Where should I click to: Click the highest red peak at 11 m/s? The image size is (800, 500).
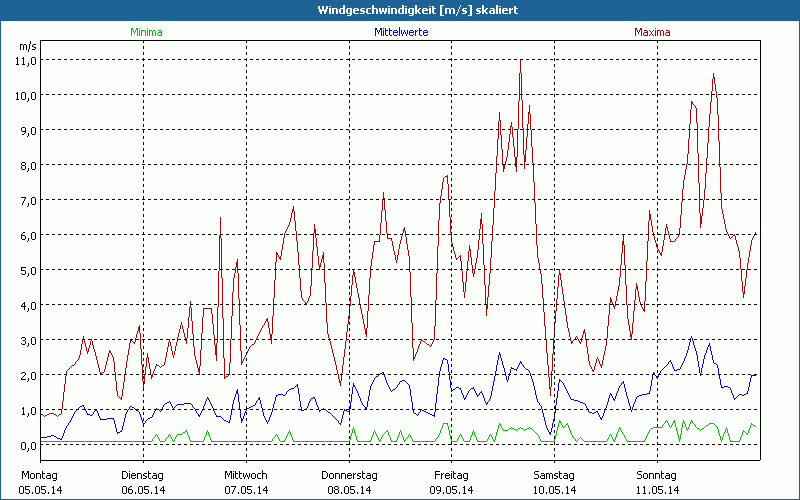tap(521, 61)
